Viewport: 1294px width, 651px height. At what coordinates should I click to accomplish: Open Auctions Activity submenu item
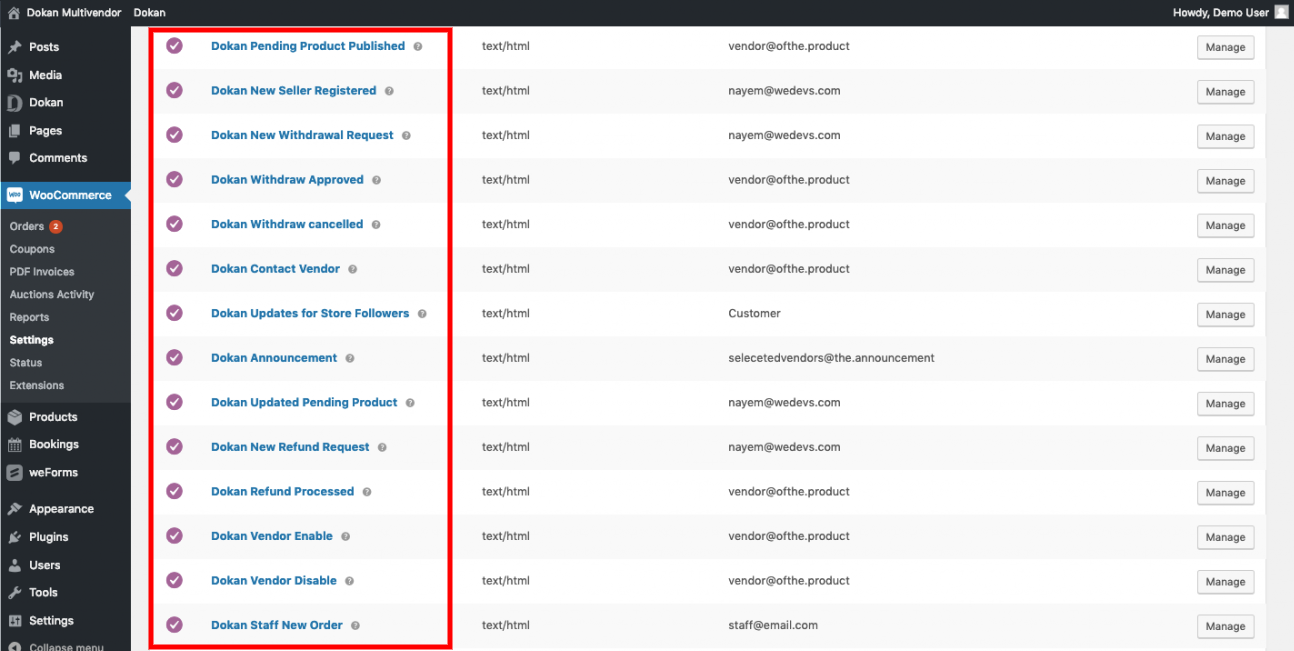52,295
